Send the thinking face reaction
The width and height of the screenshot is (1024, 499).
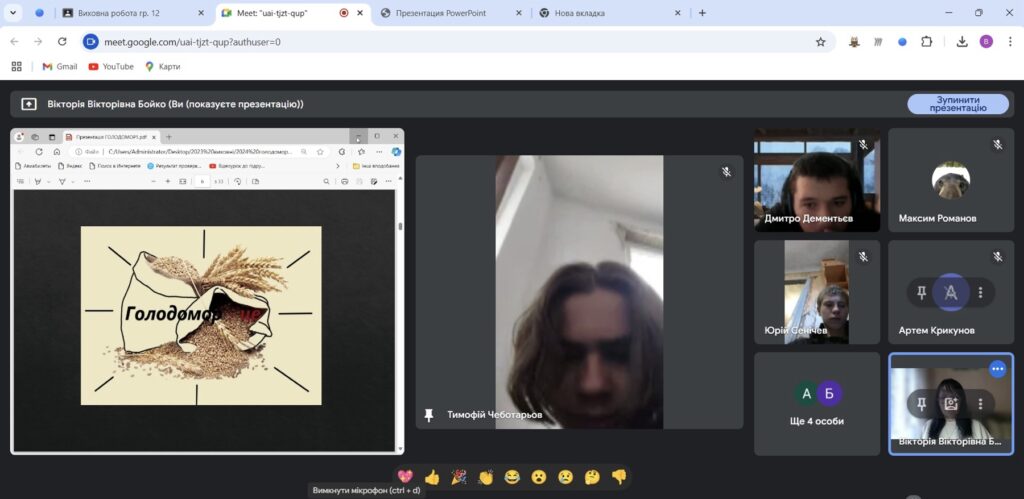point(592,477)
